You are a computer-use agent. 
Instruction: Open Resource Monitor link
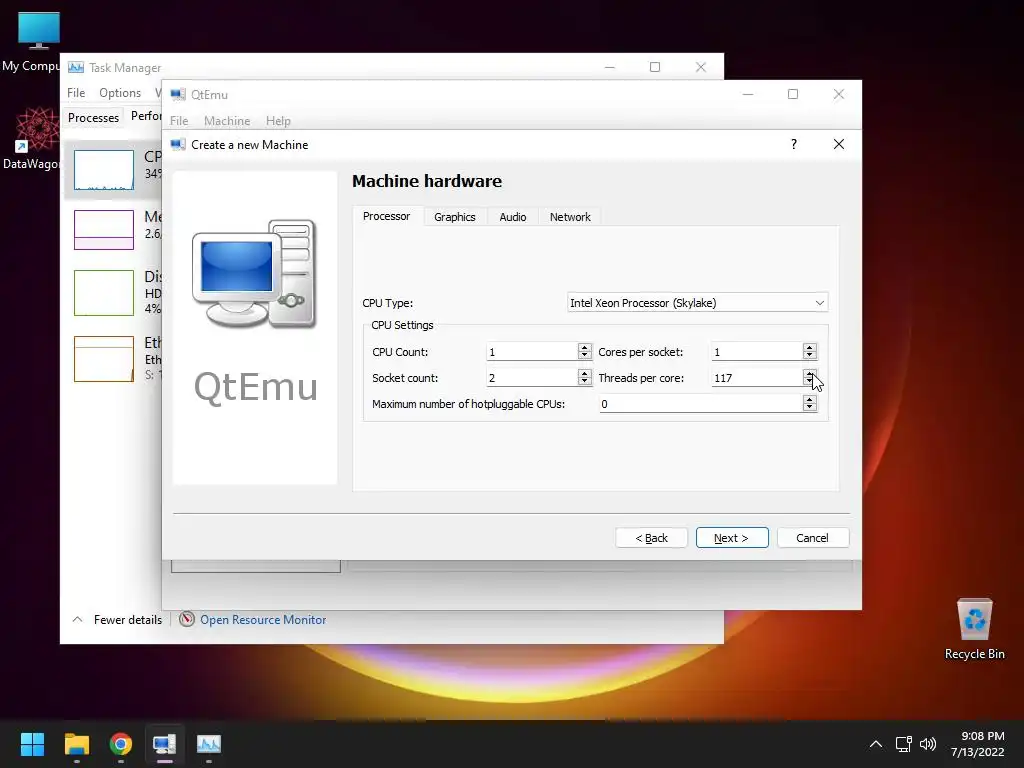point(263,619)
